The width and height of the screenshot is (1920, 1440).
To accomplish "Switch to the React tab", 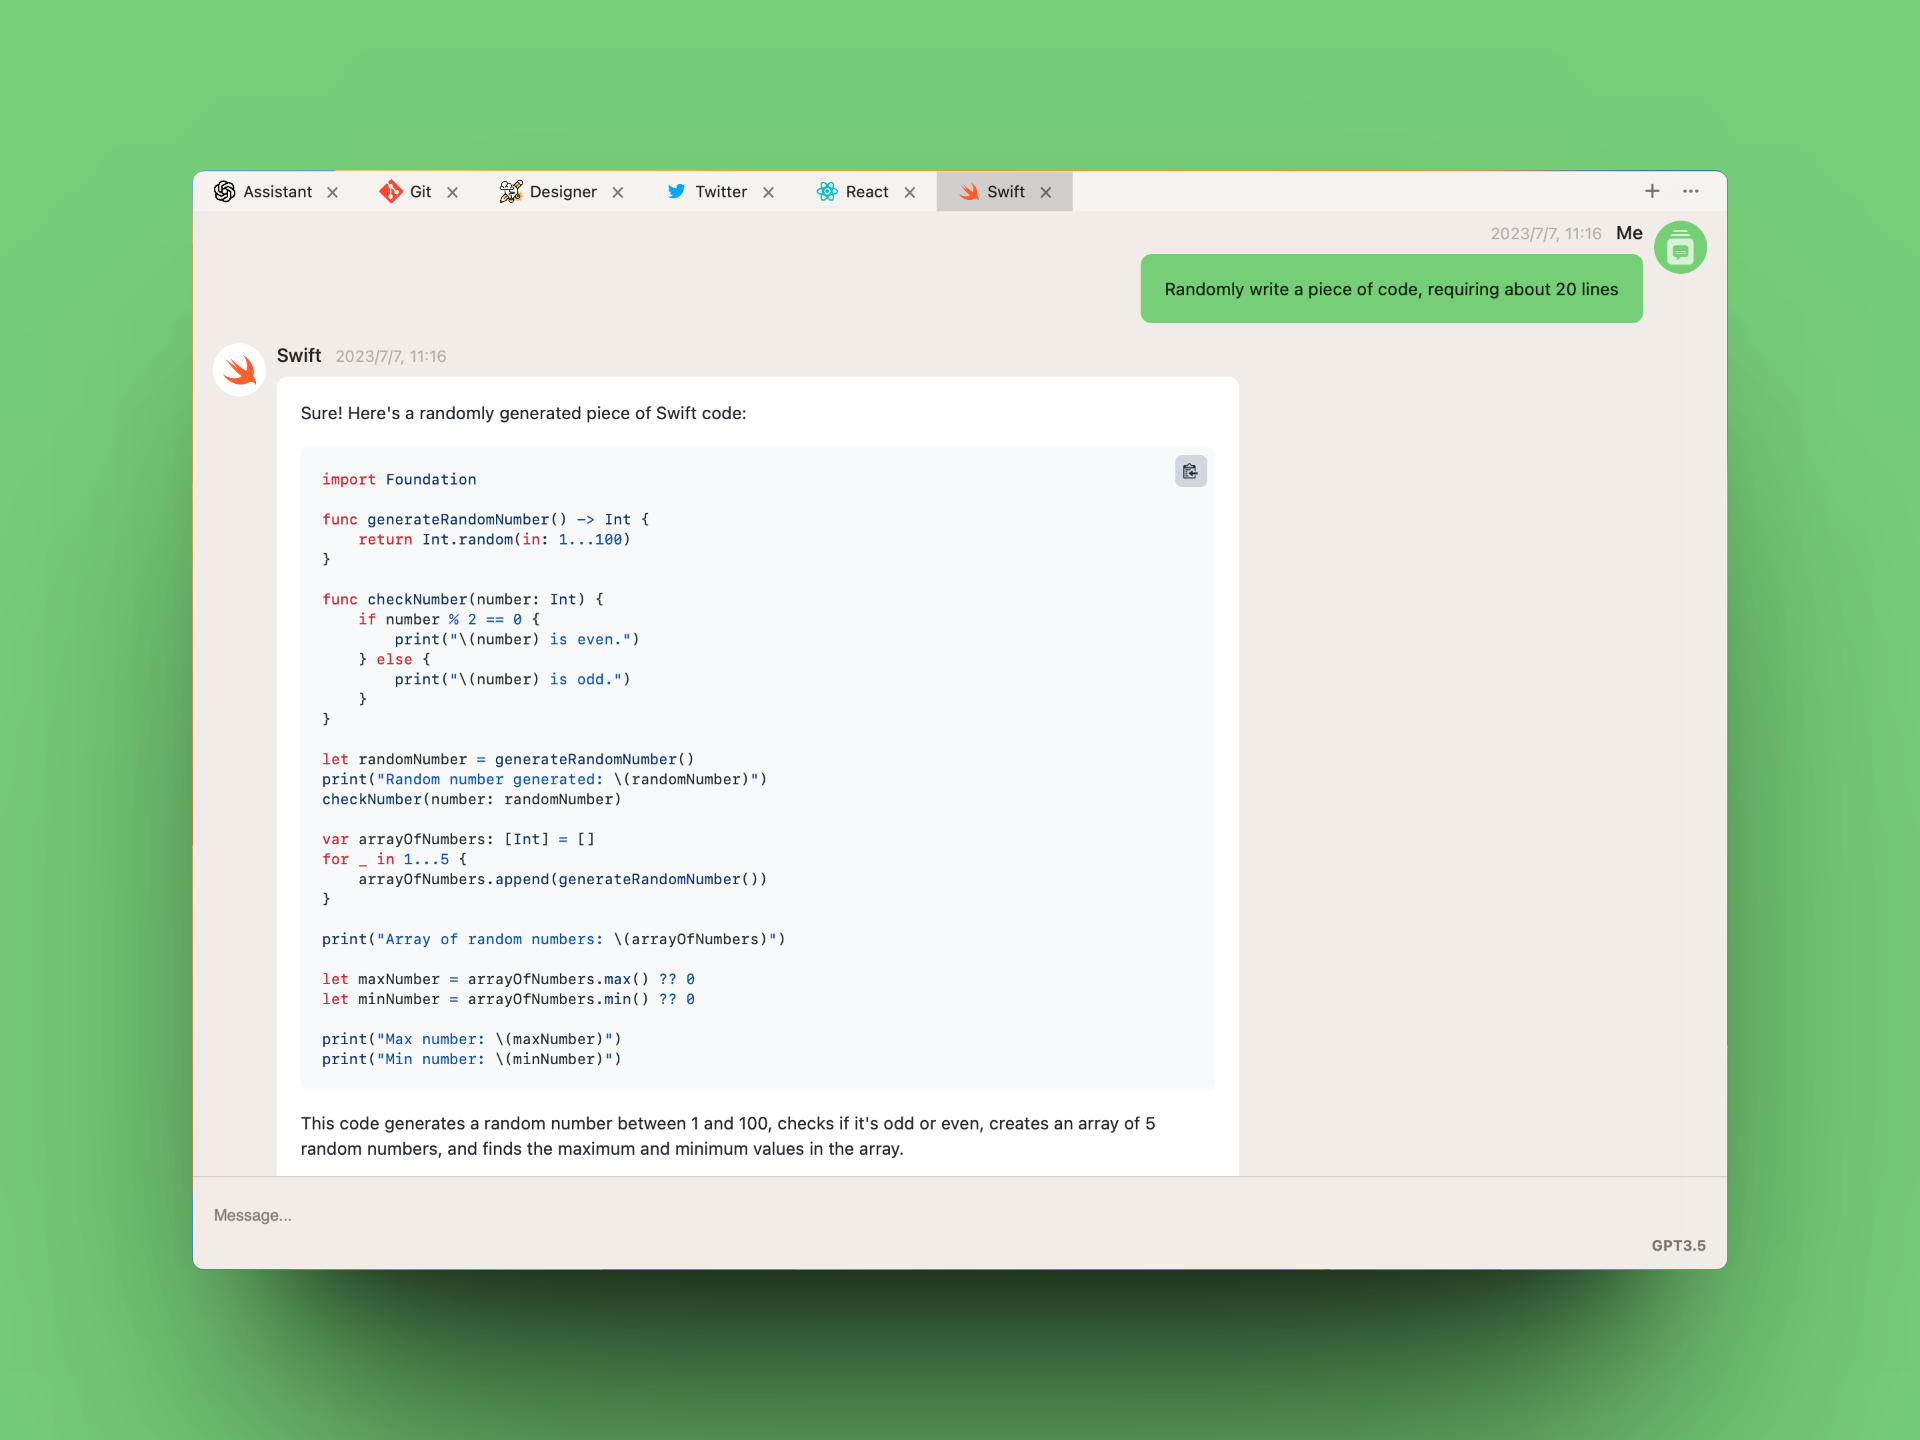I will click(x=853, y=192).
